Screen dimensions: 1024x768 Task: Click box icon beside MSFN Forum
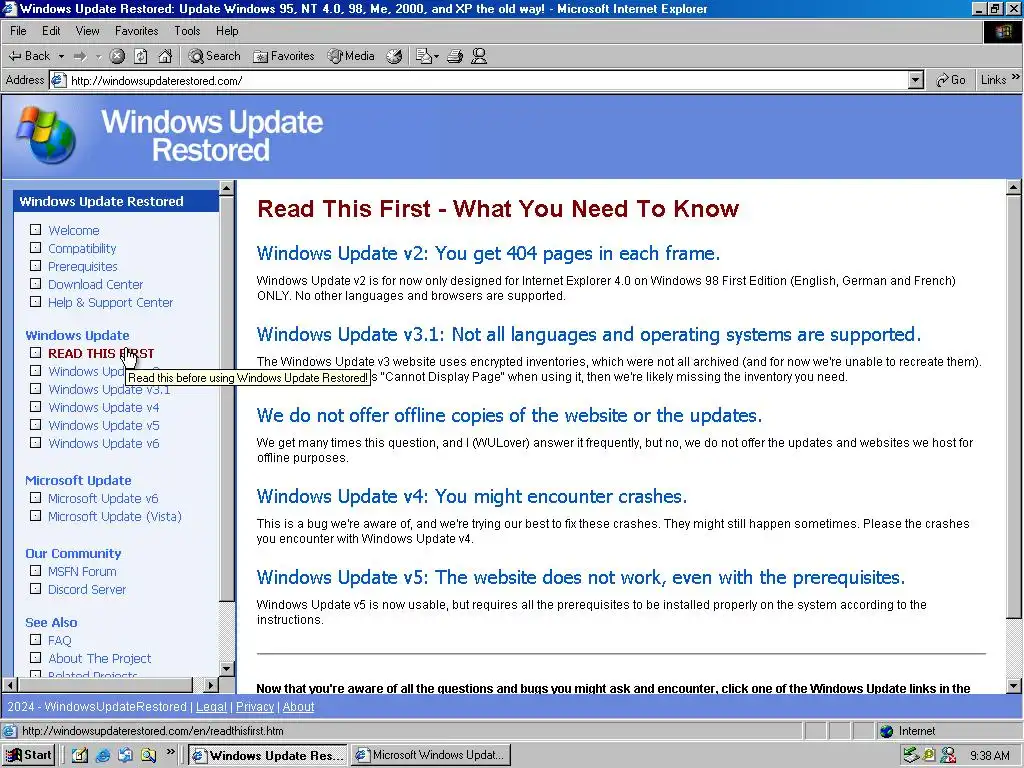[35, 571]
